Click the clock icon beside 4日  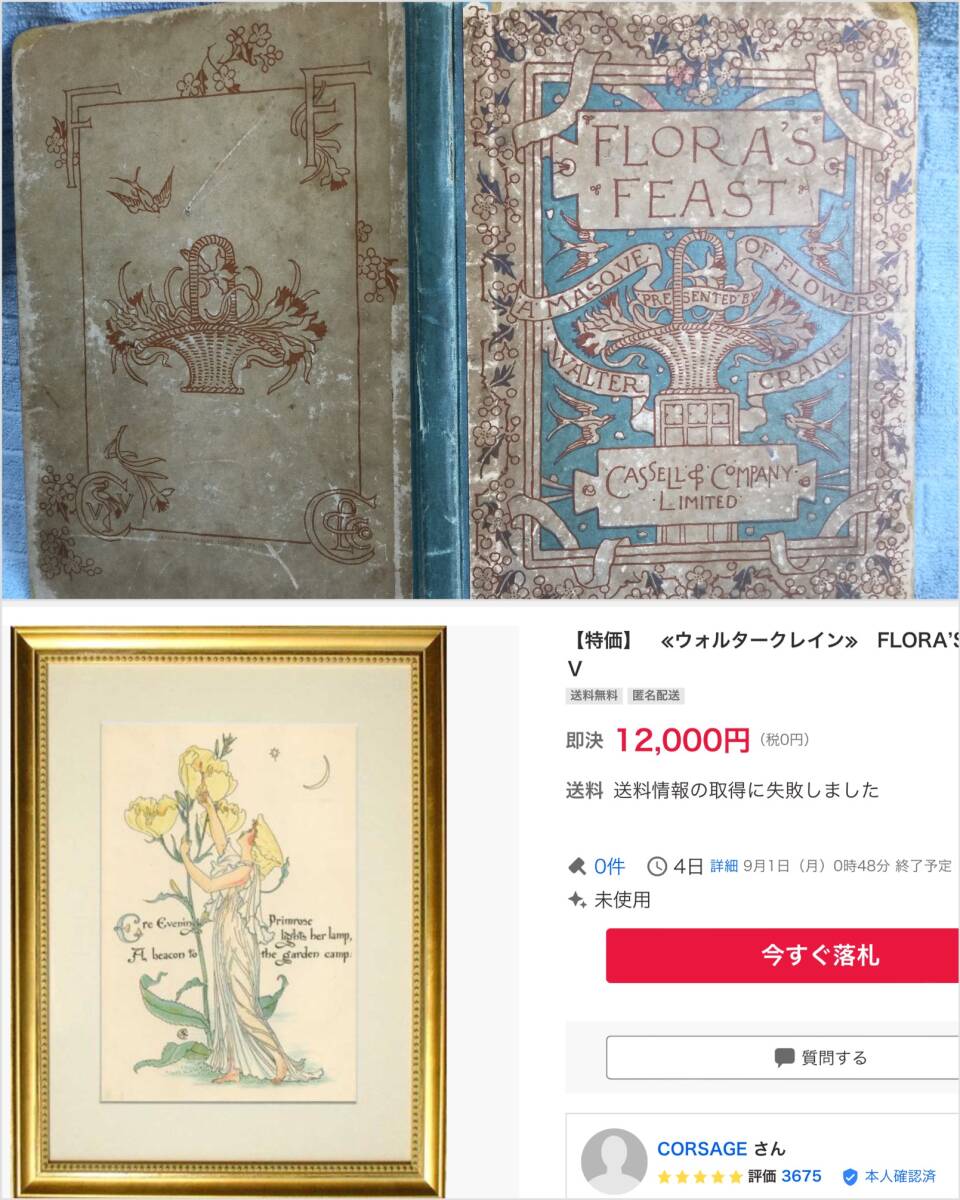tap(657, 866)
